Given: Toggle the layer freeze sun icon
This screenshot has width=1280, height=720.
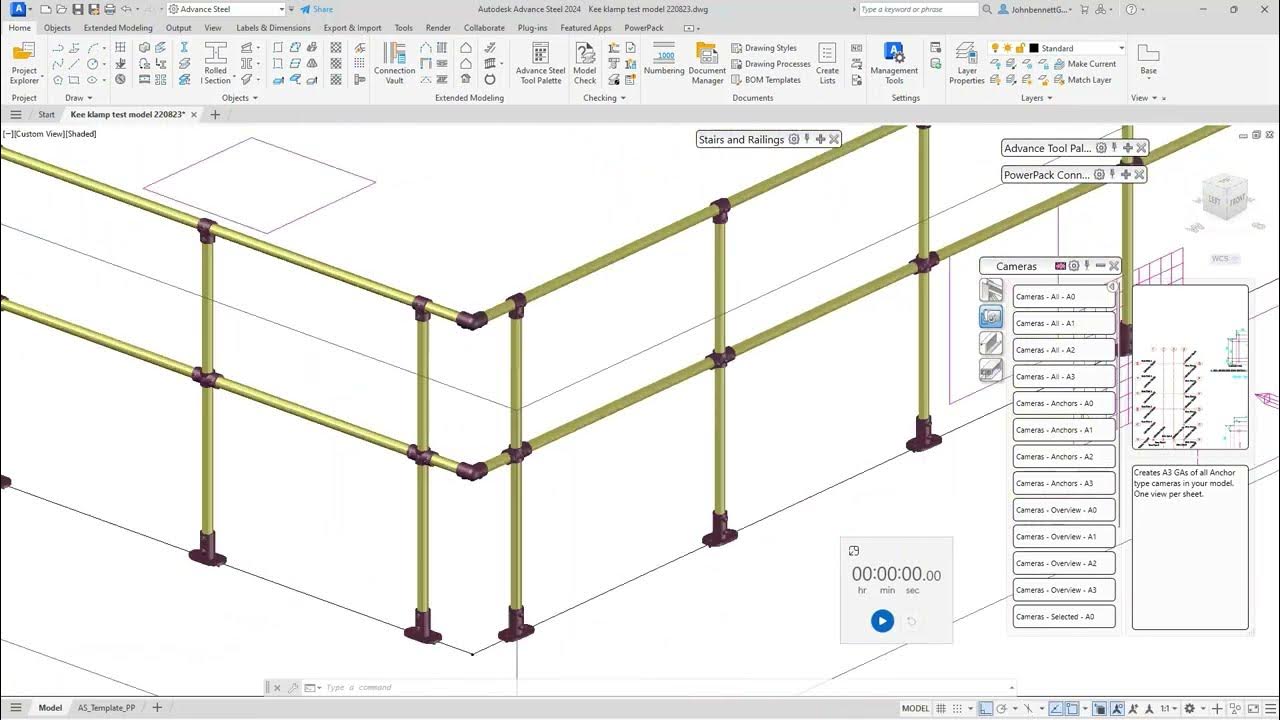Looking at the screenshot, I should (1008, 48).
